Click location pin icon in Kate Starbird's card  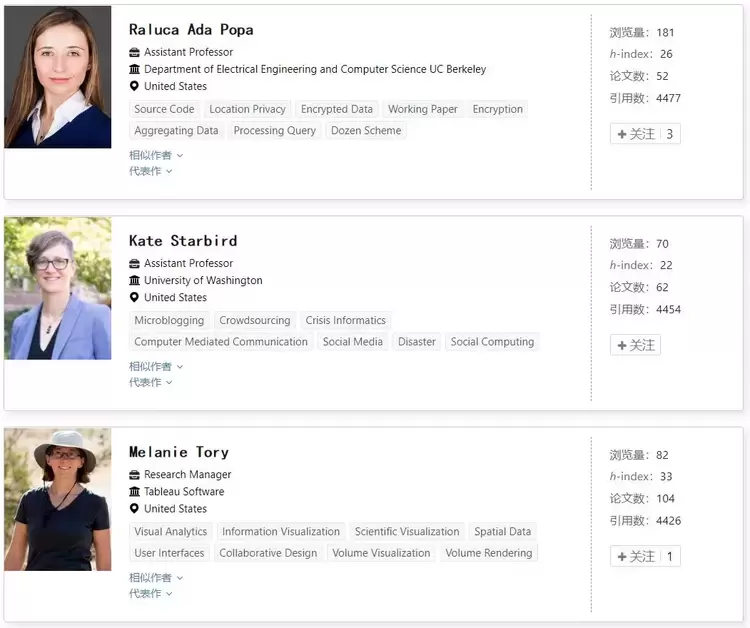point(135,298)
